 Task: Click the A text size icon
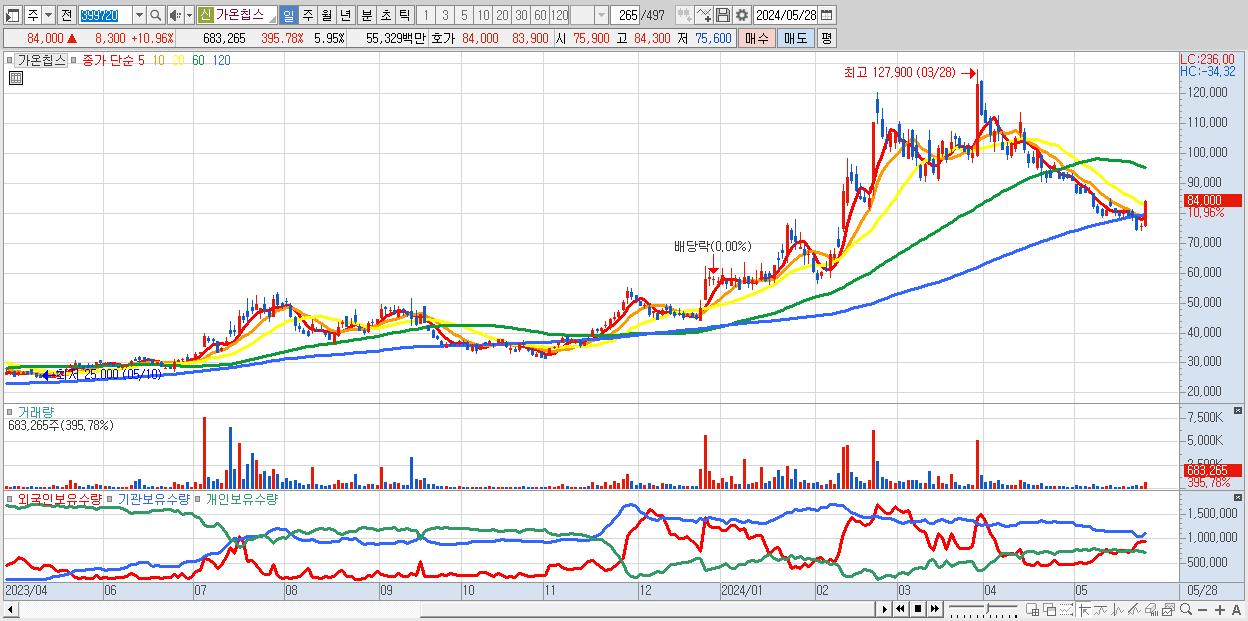[x=1236, y=610]
